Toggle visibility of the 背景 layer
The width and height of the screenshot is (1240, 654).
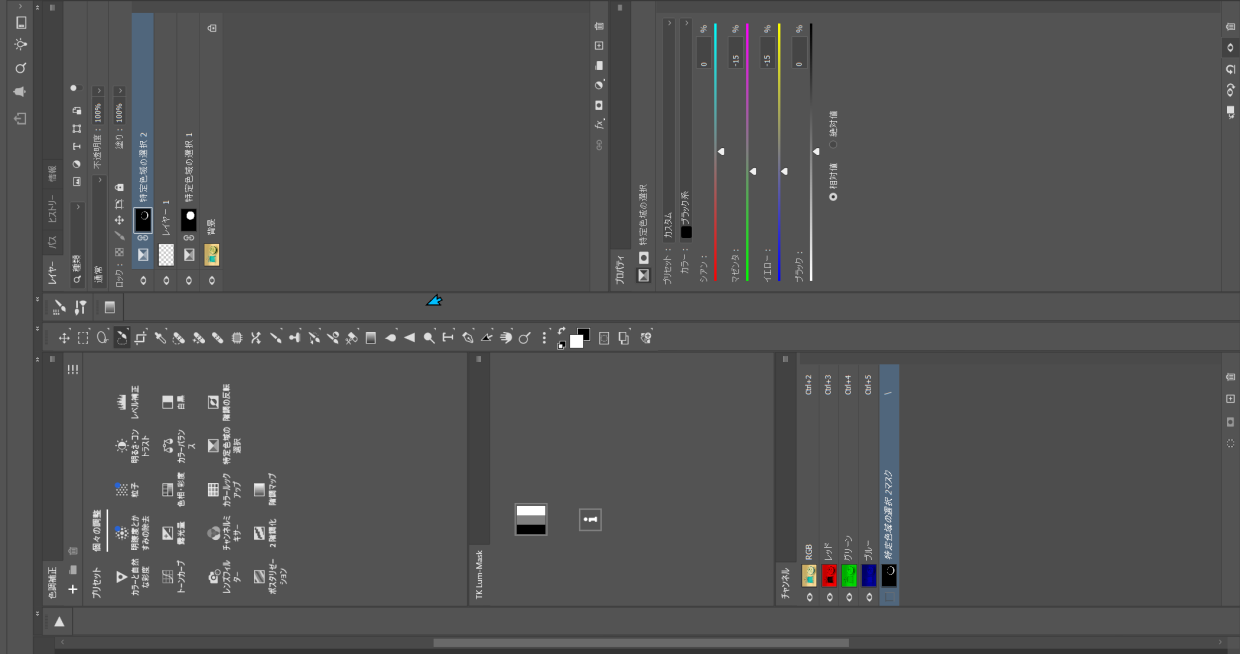point(211,281)
